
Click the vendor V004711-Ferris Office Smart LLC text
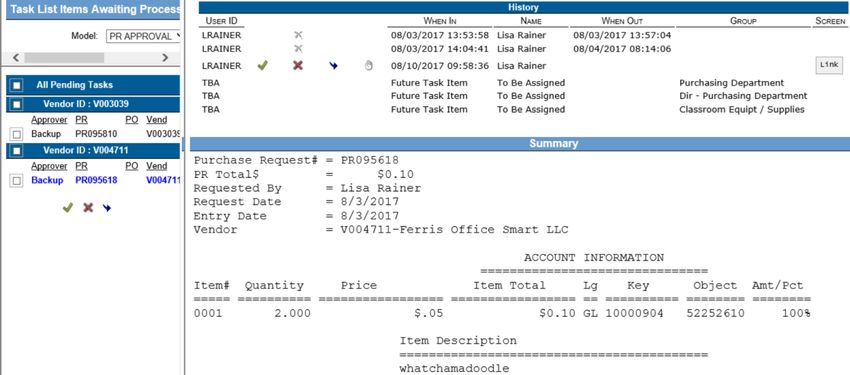tap(454, 230)
